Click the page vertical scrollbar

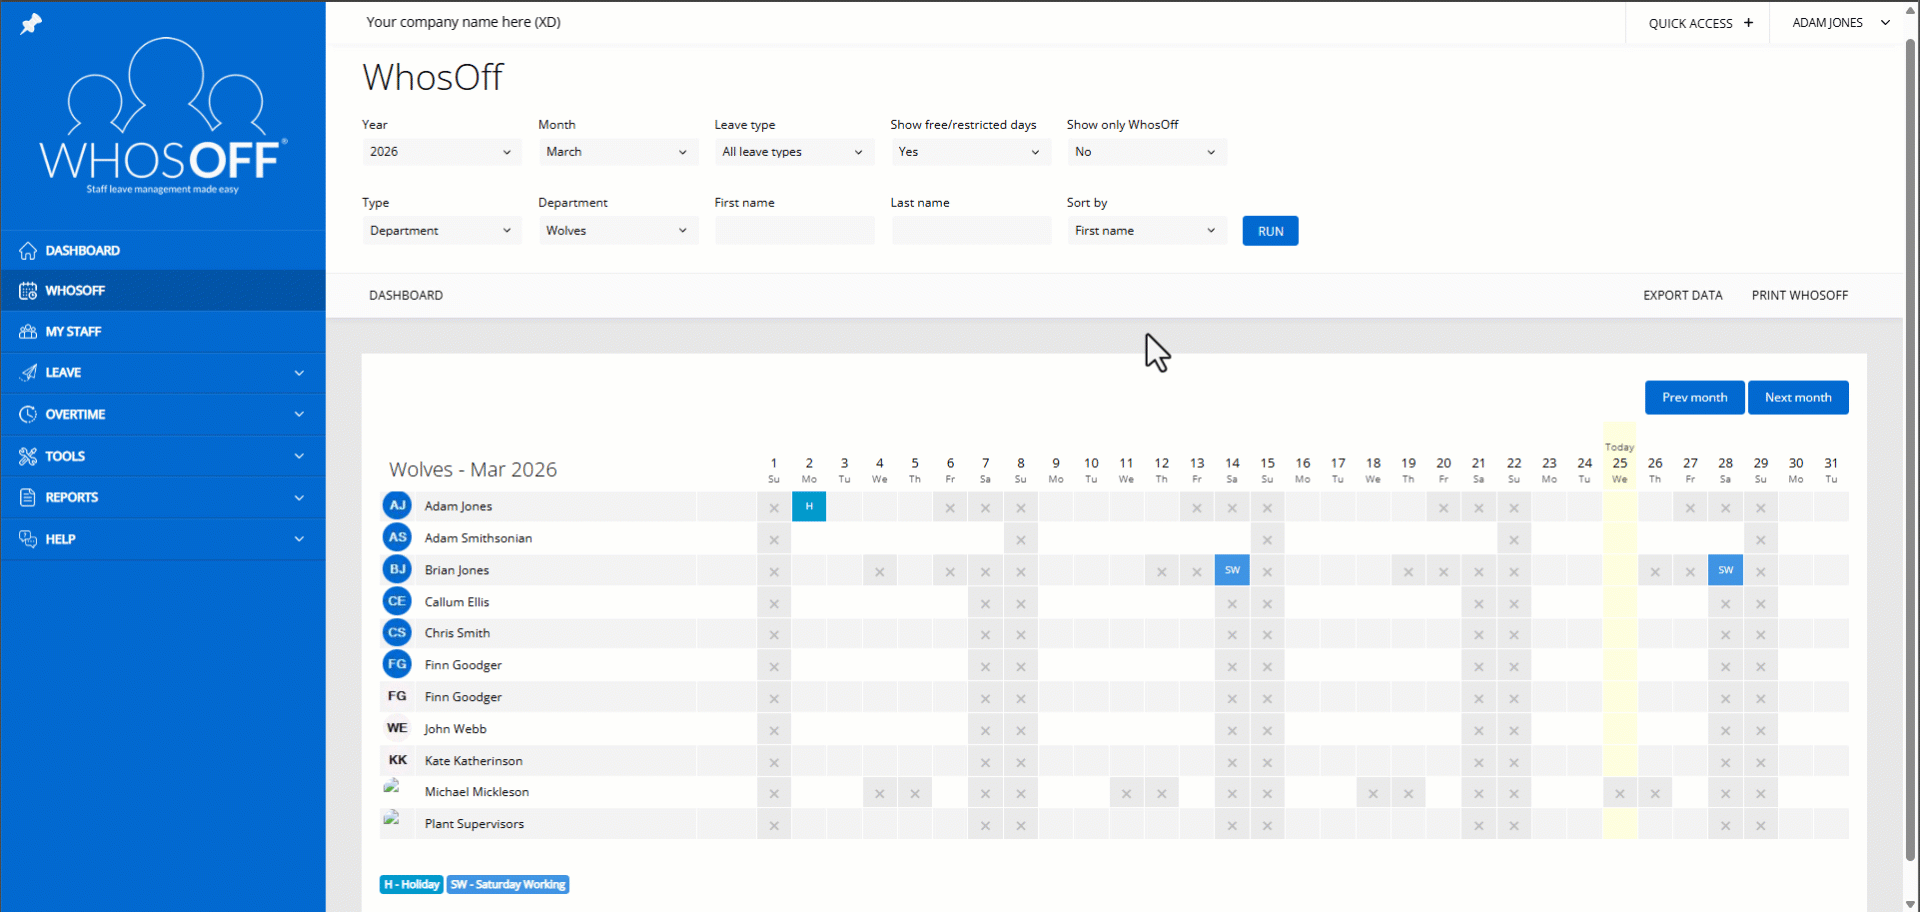1911,450
